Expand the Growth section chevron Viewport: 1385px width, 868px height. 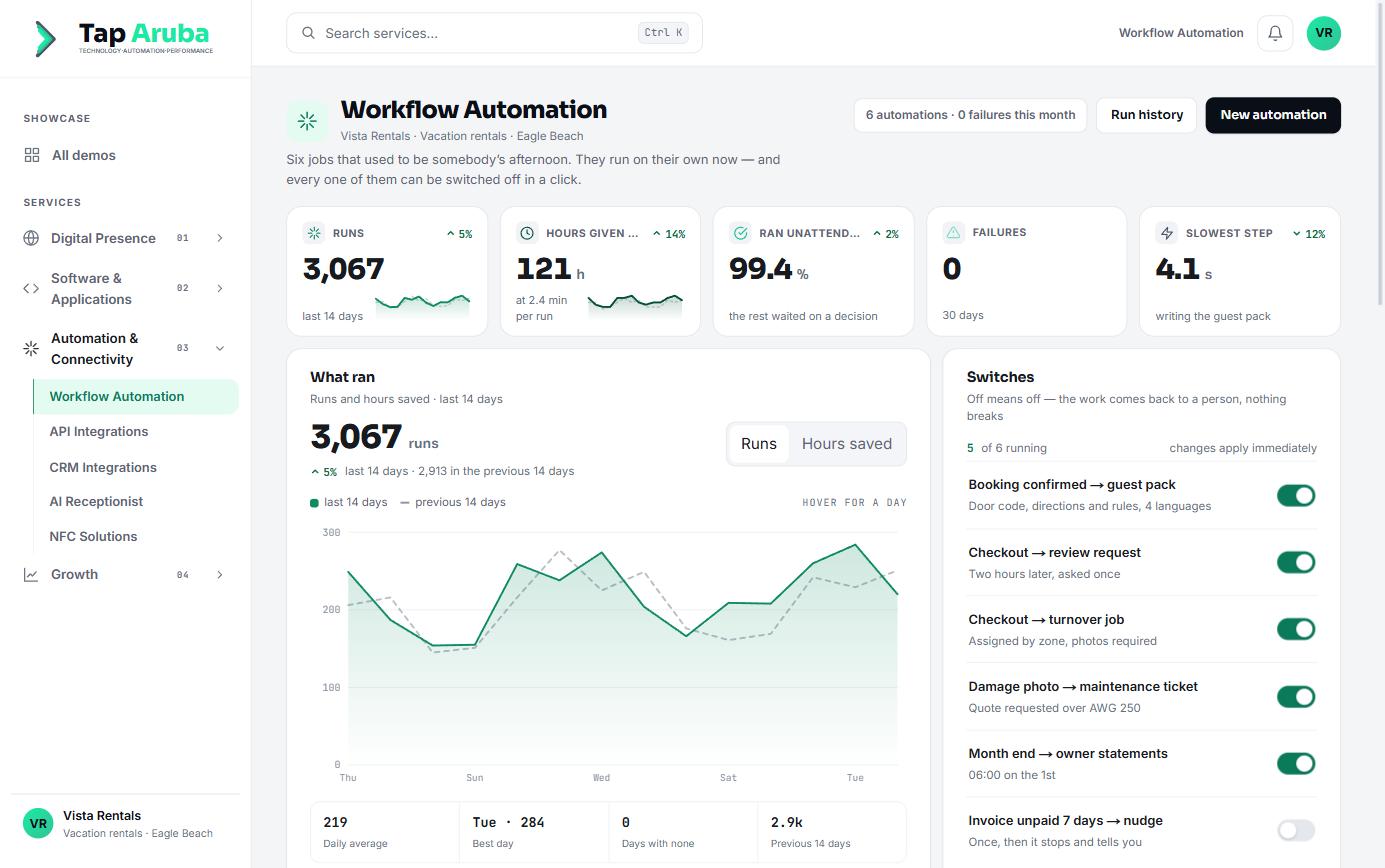click(x=220, y=574)
